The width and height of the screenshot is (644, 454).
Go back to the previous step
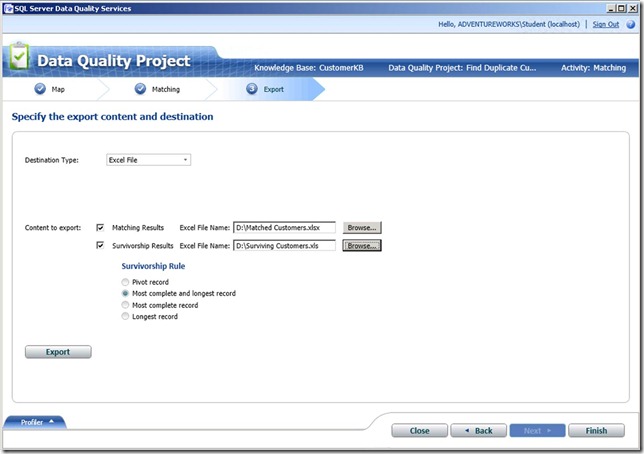pos(478,431)
